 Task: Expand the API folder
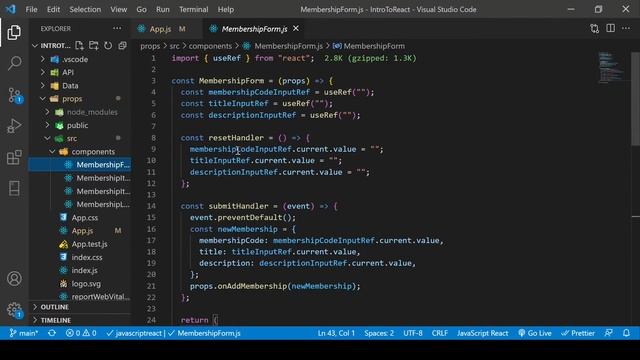pos(80,72)
